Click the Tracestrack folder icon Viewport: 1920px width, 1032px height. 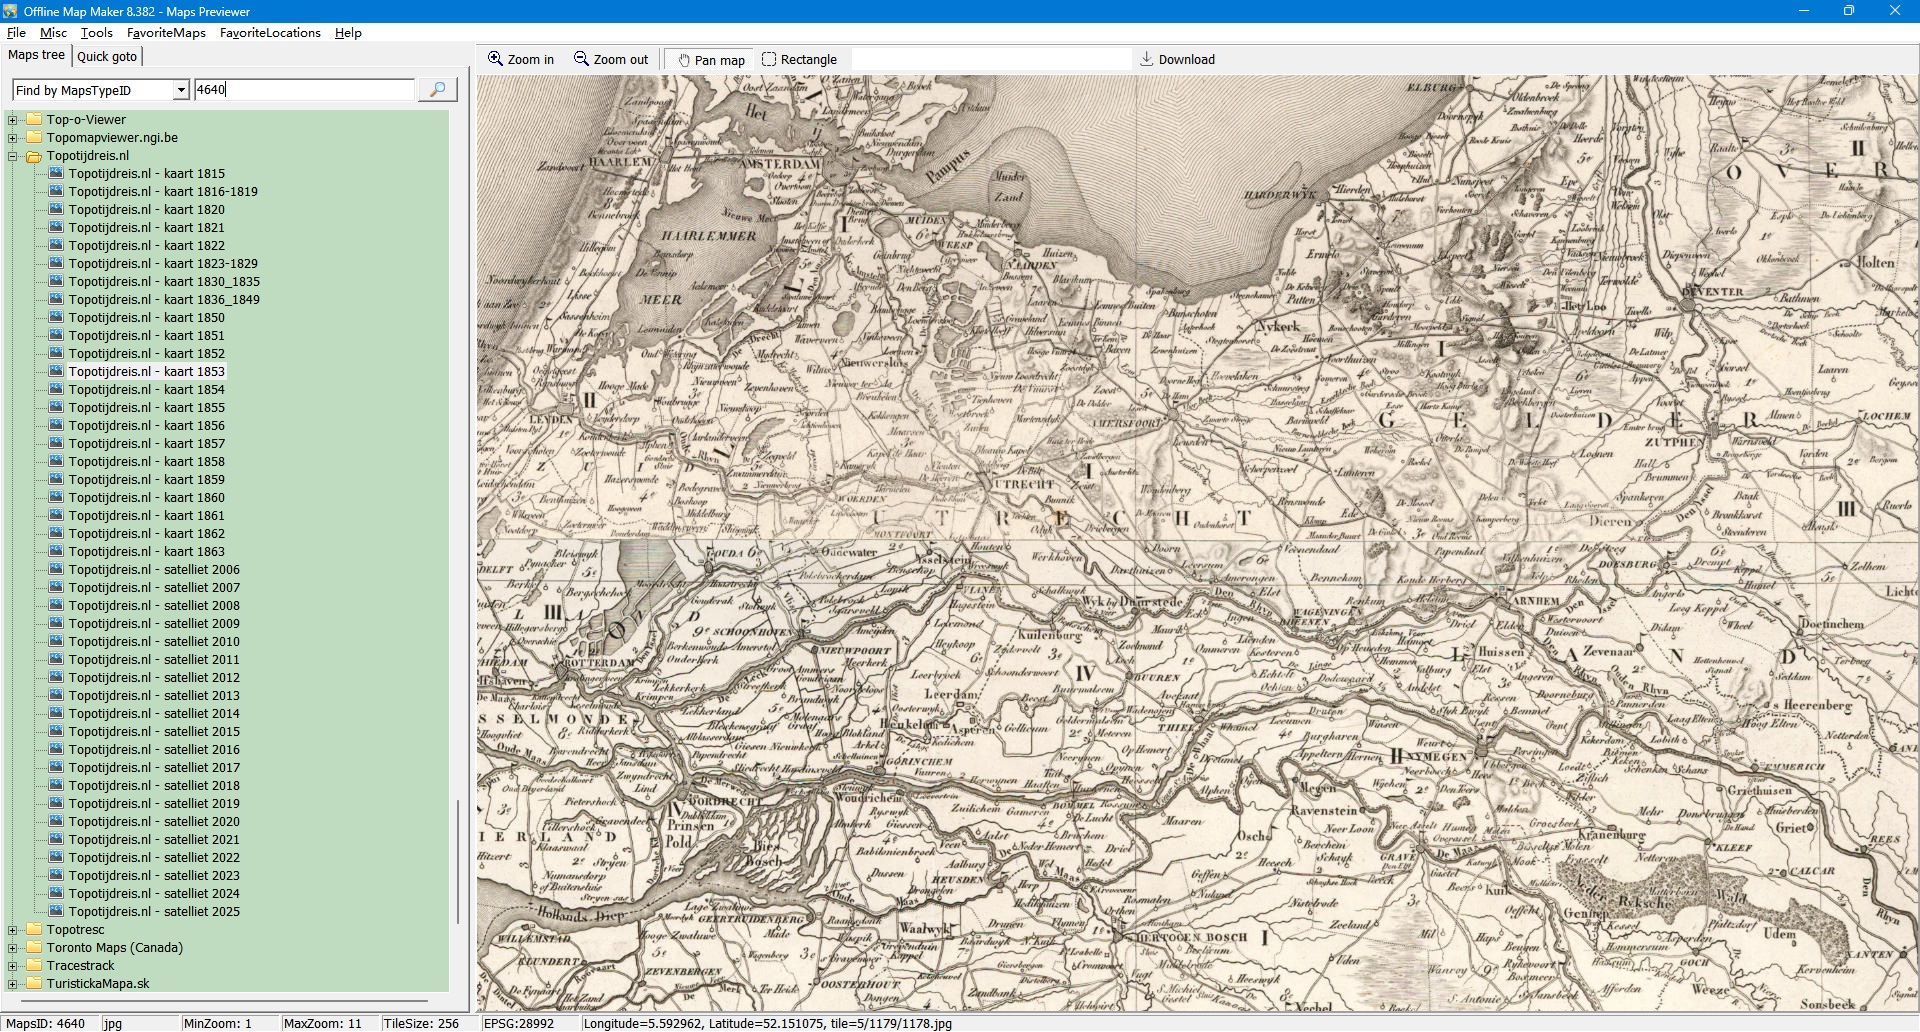pyautogui.click(x=33, y=966)
